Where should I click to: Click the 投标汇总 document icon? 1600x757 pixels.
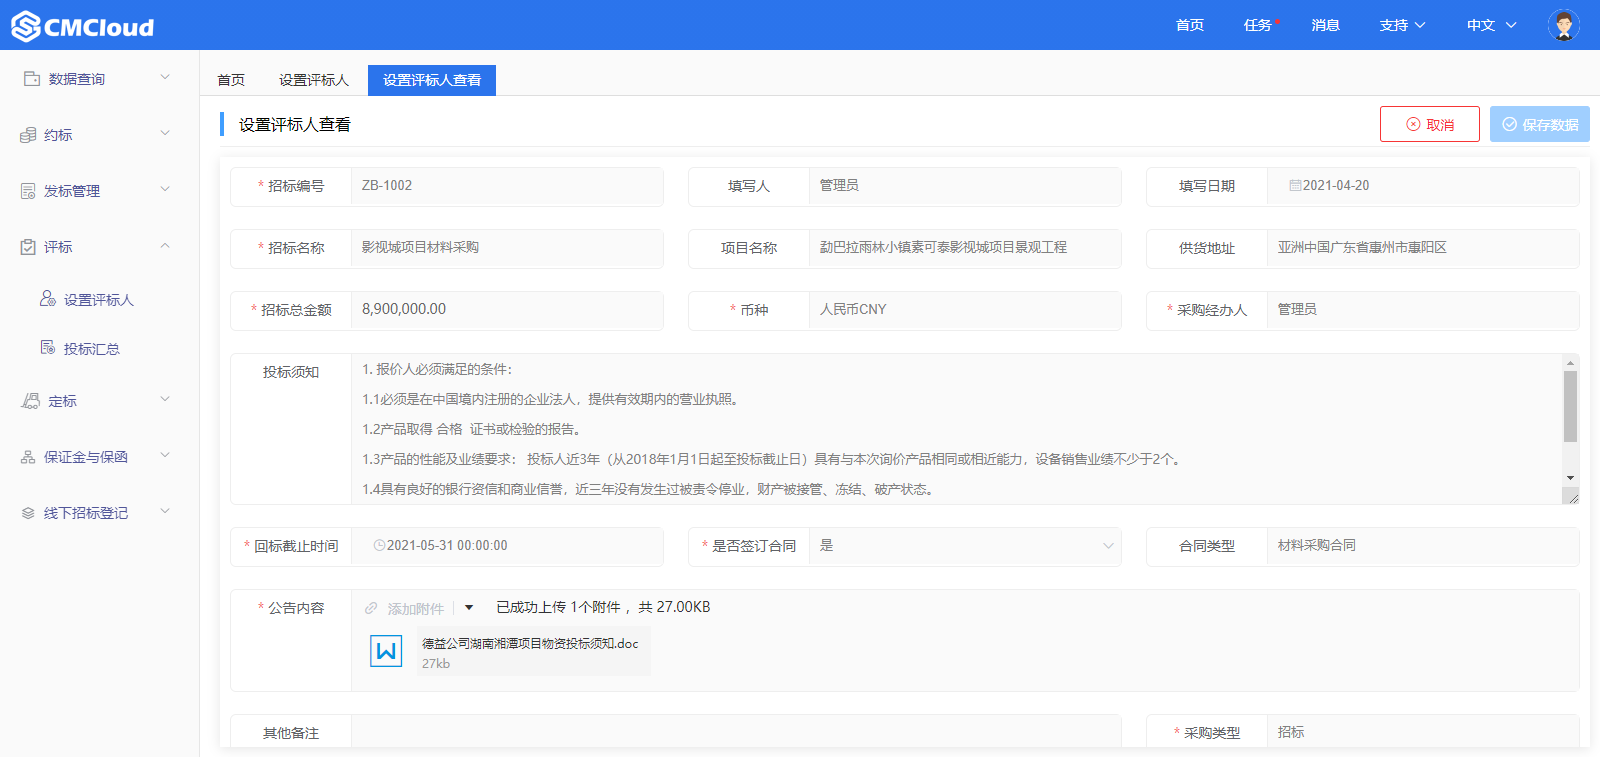coord(48,347)
